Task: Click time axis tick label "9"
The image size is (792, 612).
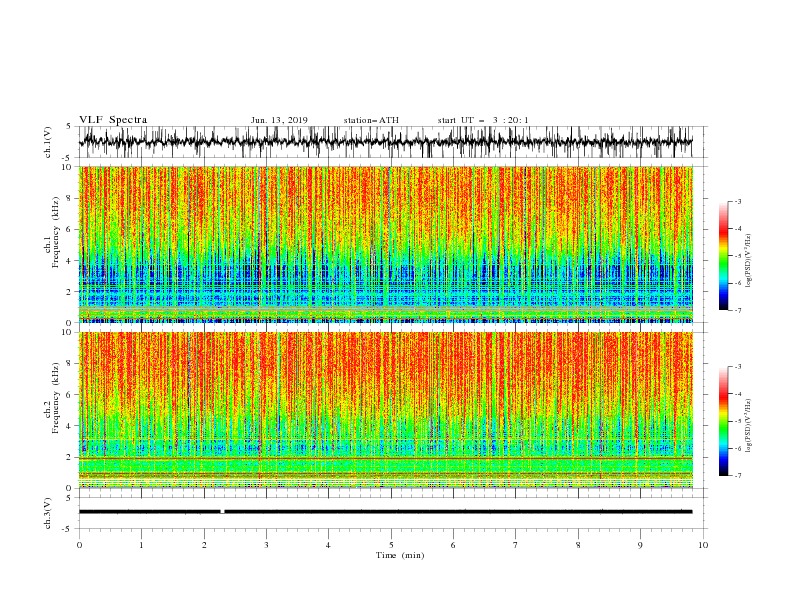Action: (640, 545)
